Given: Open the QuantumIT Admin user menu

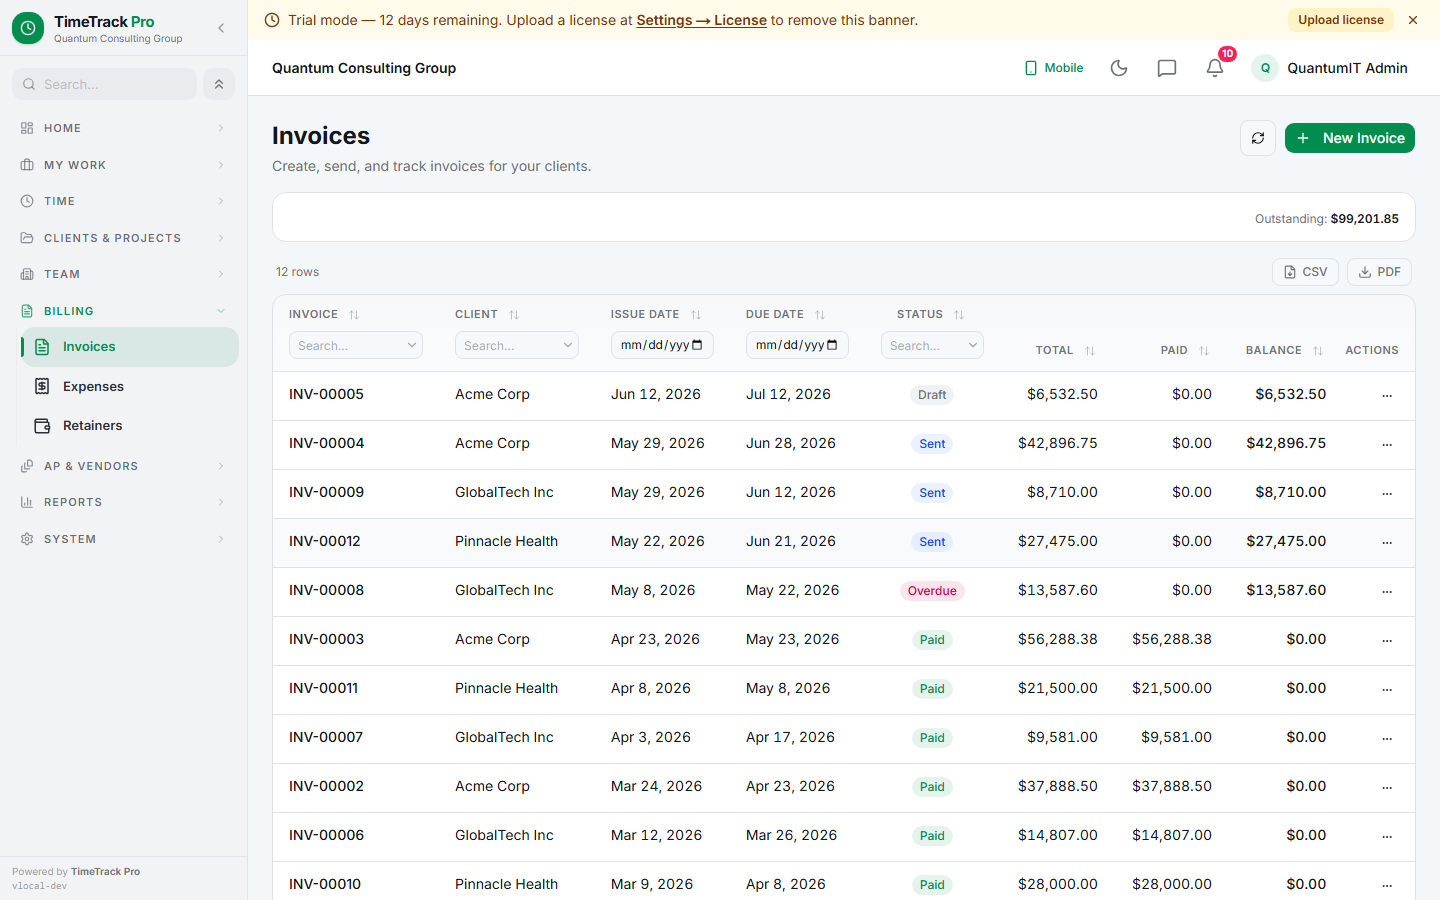Looking at the screenshot, I should pyautogui.click(x=1330, y=68).
